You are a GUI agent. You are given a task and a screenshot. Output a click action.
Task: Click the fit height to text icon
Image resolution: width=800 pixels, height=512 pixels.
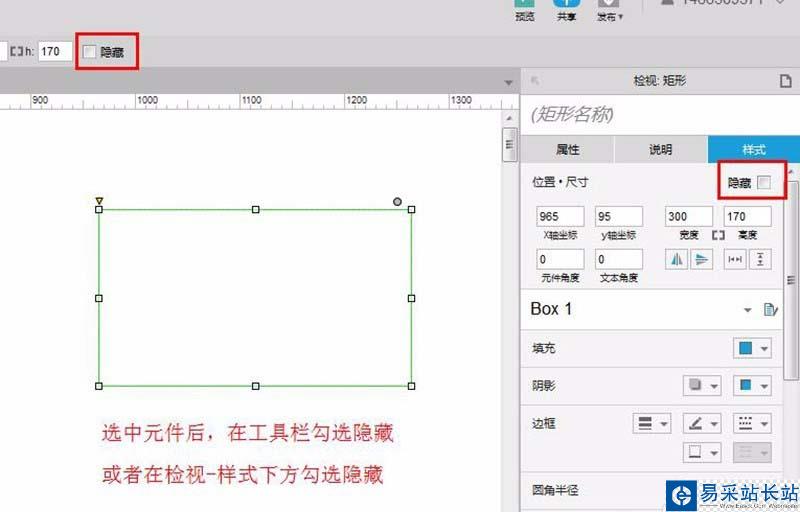[760, 259]
